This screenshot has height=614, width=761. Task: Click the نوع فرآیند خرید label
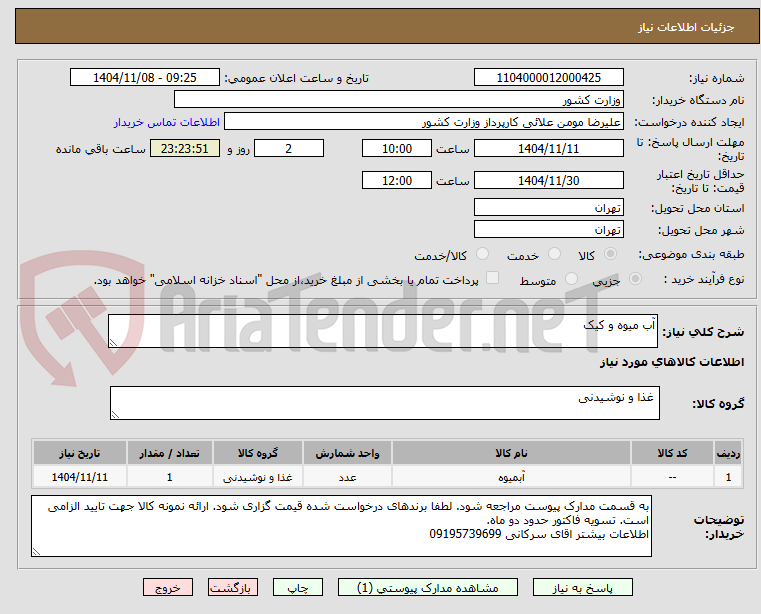point(704,279)
